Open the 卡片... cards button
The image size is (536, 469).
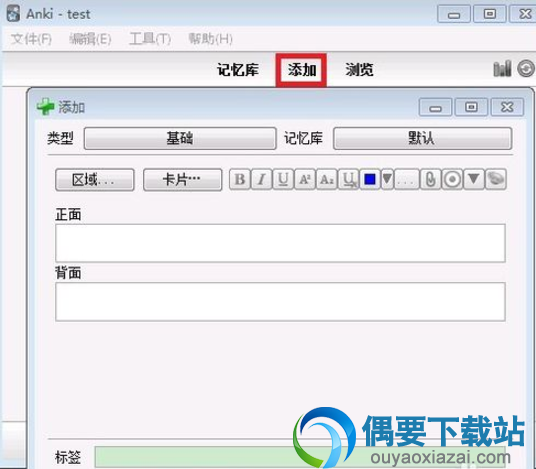(183, 179)
